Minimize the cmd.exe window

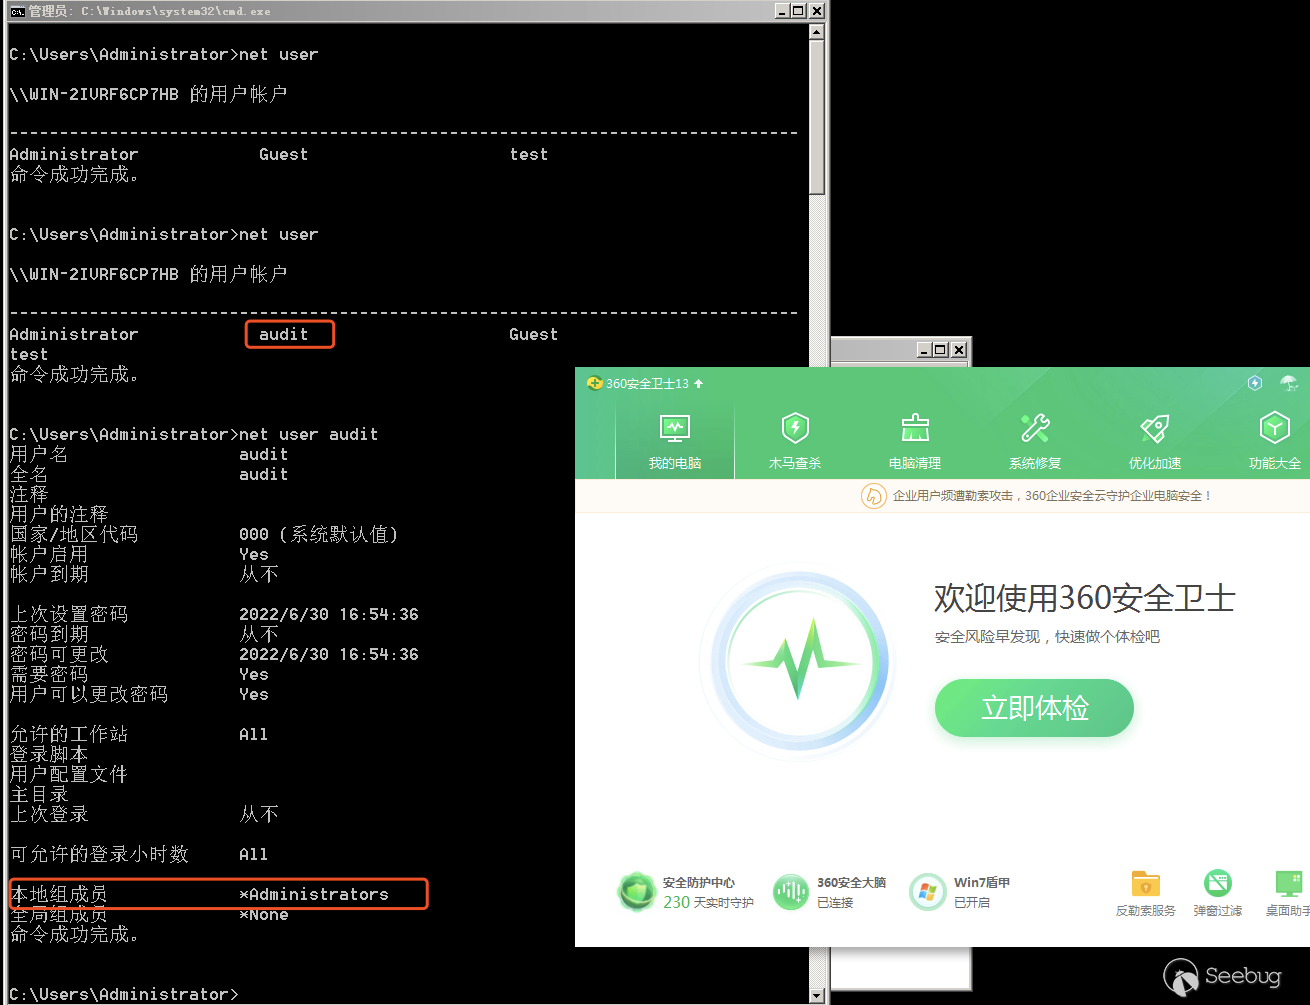(782, 11)
